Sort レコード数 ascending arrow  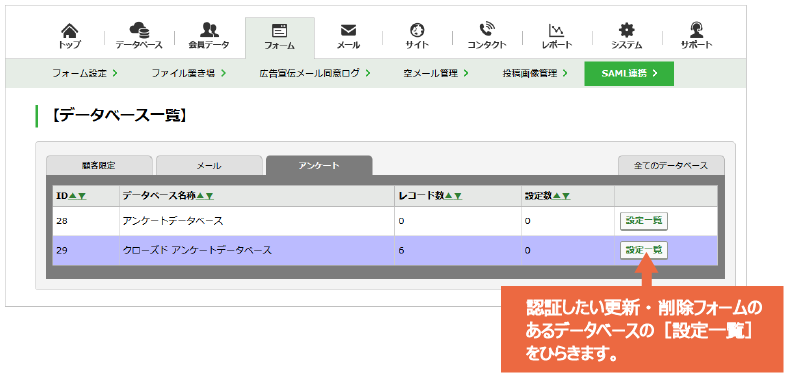[449, 196]
